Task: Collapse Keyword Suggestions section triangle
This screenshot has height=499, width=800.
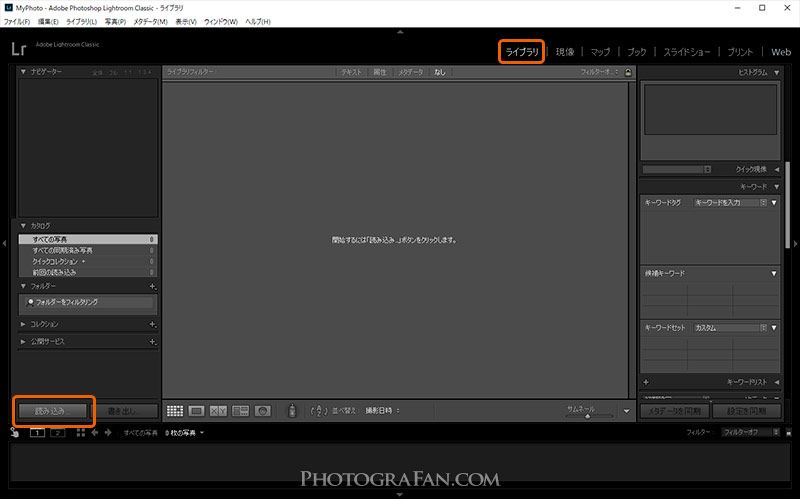Action: 774,273
